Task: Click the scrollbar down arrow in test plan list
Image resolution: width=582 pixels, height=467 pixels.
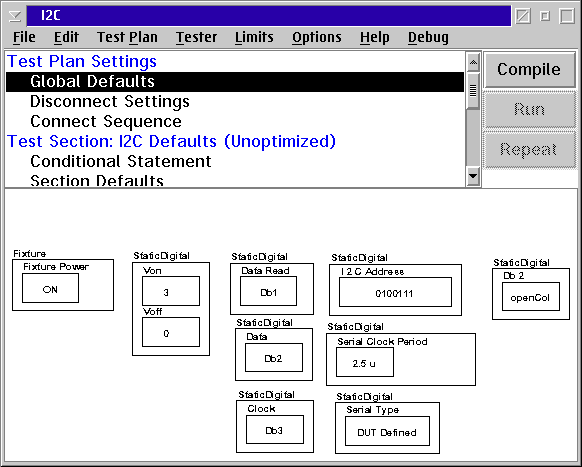Action: click(x=473, y=175)
